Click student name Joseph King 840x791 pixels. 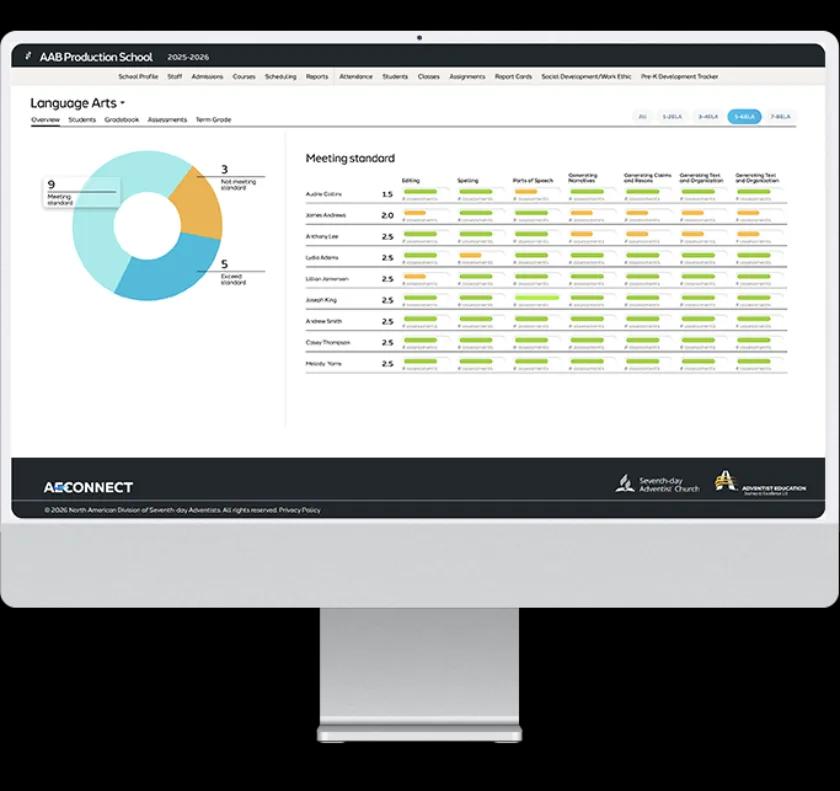[x=322, y=300]
